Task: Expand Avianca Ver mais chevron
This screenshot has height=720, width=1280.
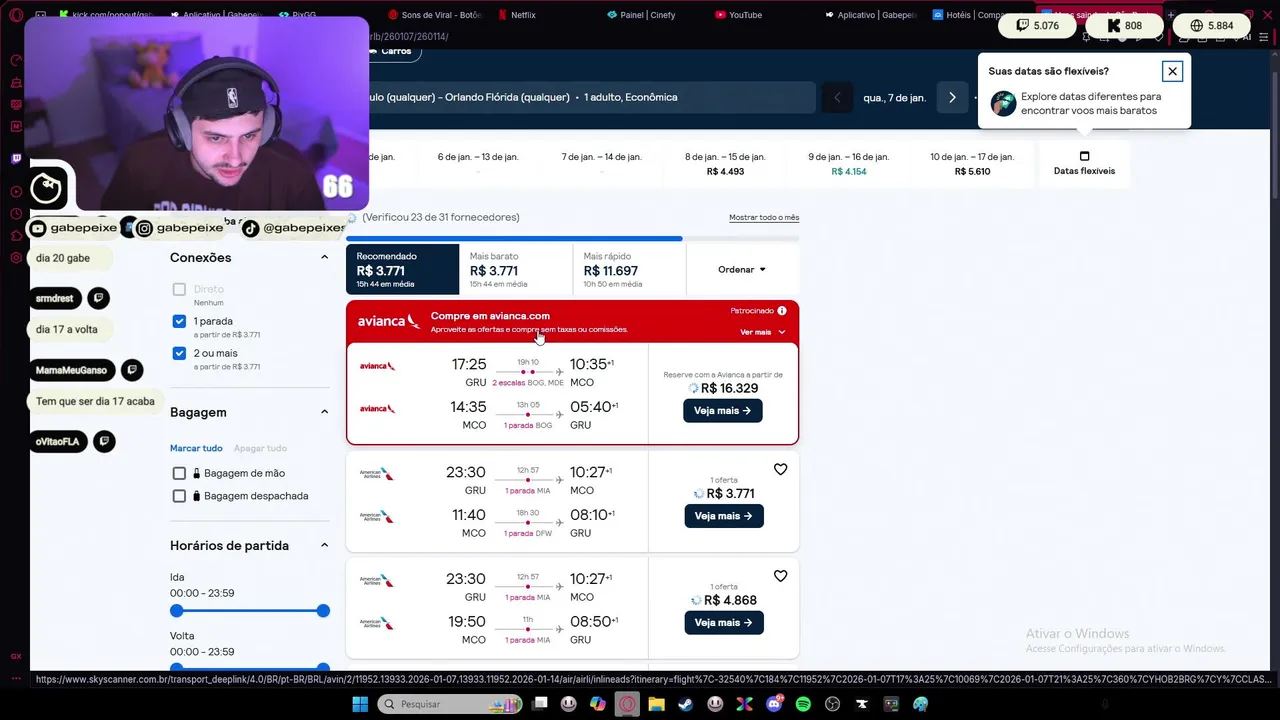Action: coord(781,332)
